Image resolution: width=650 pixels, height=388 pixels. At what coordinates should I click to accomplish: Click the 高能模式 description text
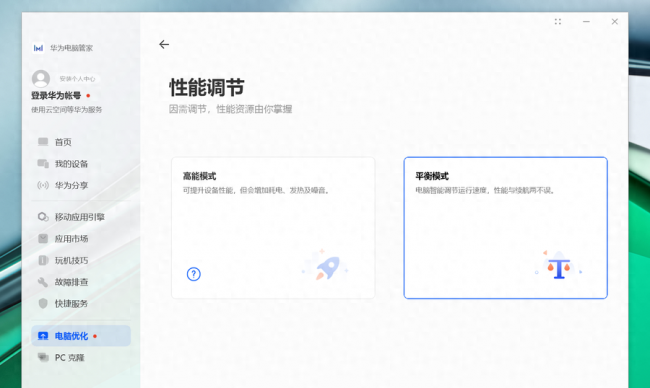[257, 191]
